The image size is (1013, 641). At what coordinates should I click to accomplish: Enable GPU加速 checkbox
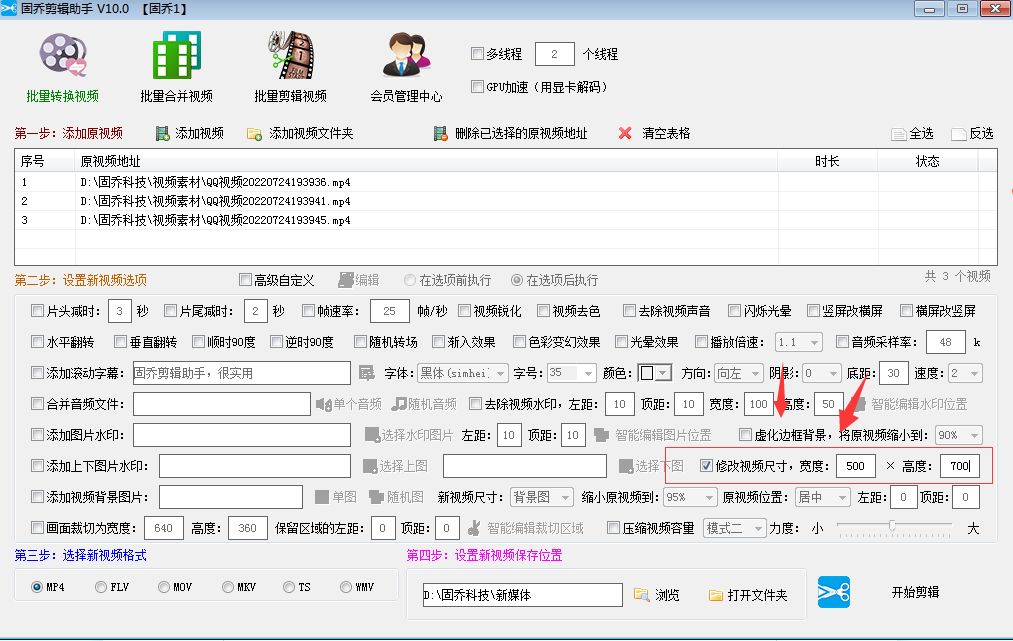(x=477, y=87)
